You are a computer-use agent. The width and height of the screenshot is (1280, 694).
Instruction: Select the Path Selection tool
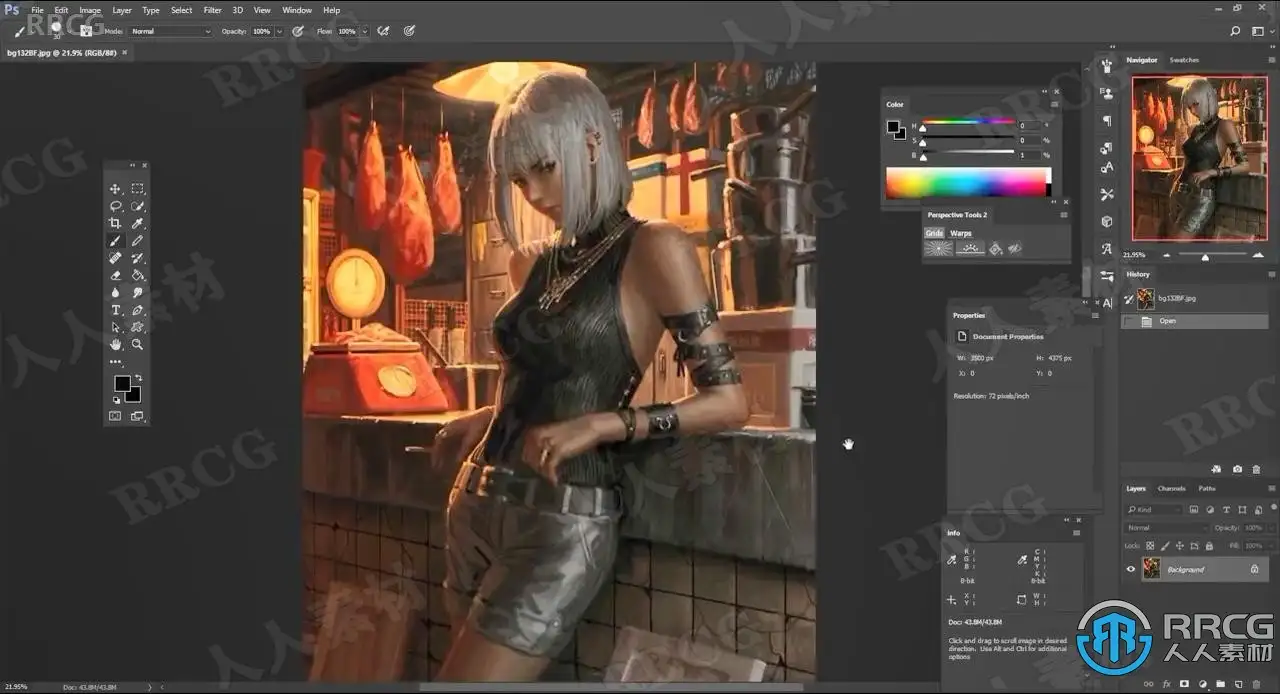pos(115,327)
